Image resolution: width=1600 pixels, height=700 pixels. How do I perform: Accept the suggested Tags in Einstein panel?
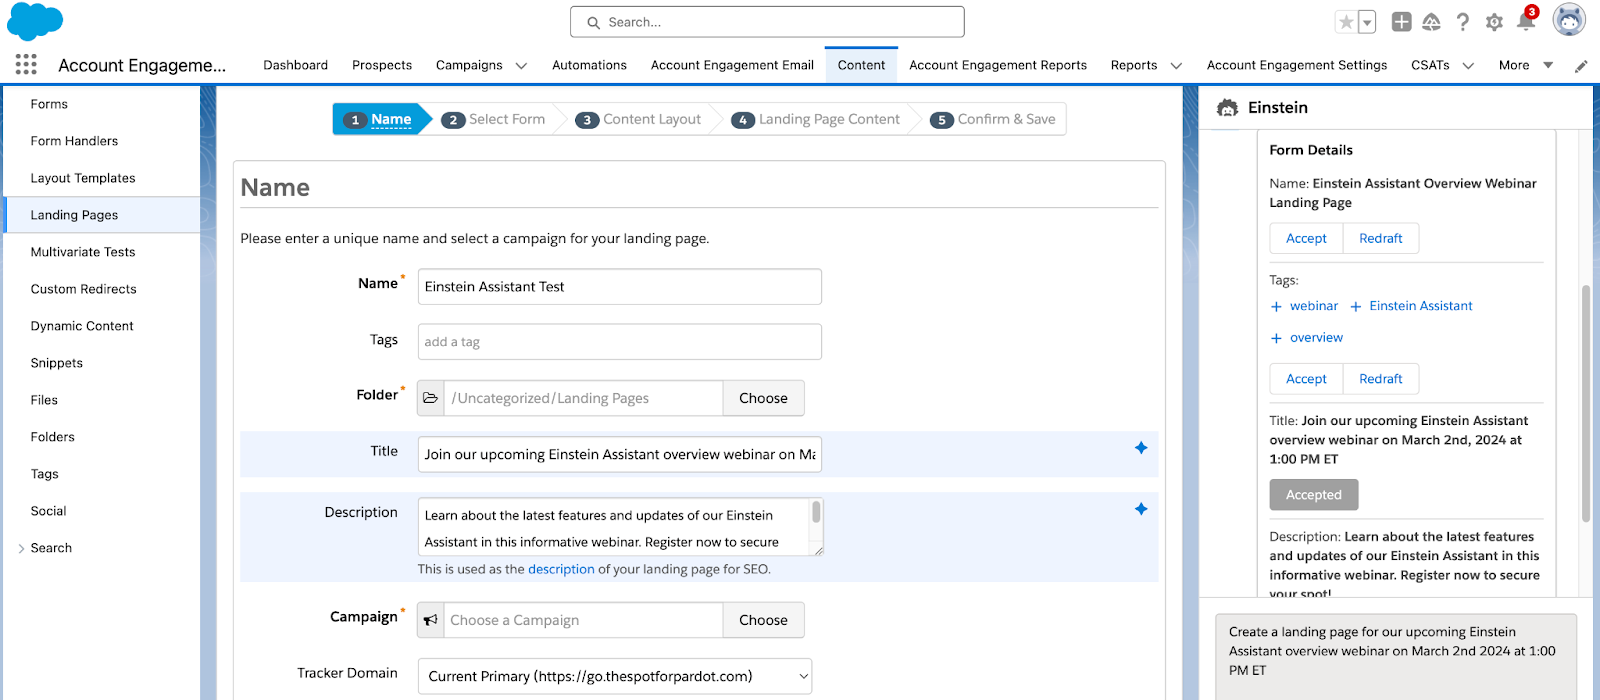coord(1306,379)
